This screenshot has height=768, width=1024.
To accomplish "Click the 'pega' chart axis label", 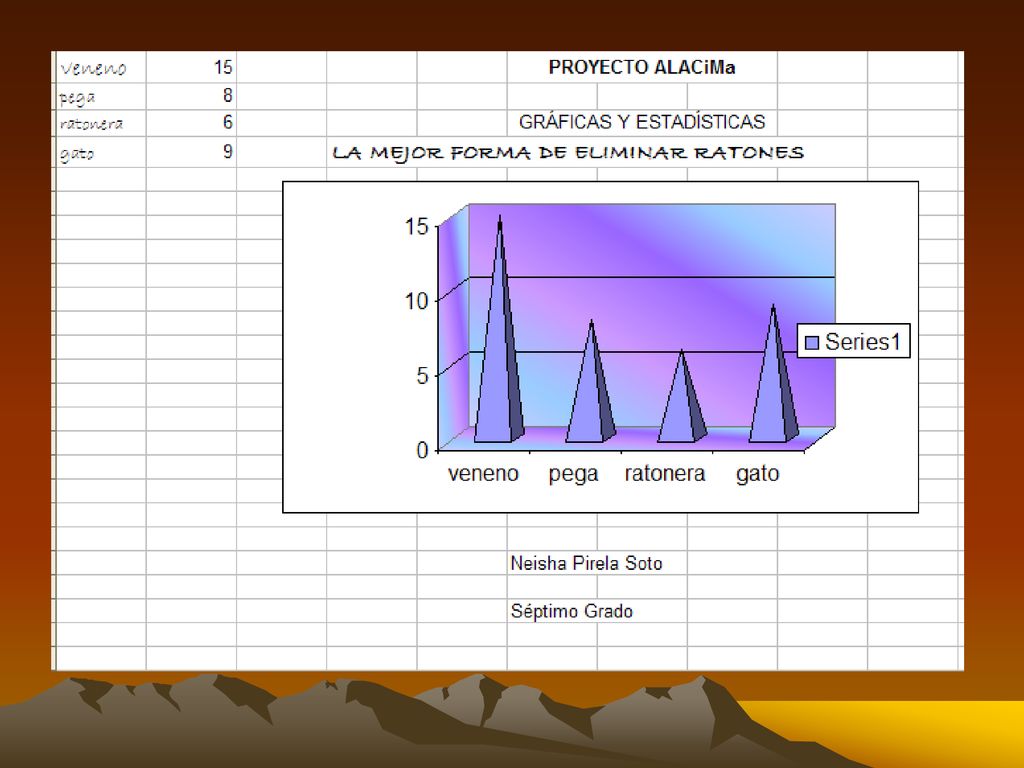I will (573, 474).
